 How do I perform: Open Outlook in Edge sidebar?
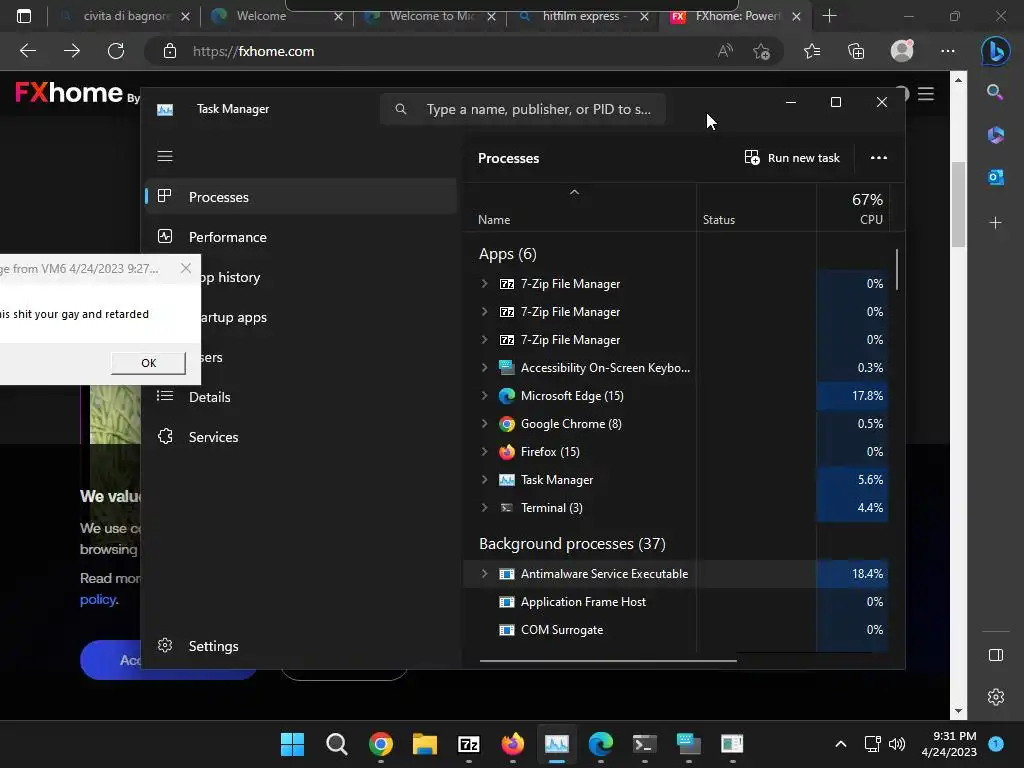pos(995,177)
